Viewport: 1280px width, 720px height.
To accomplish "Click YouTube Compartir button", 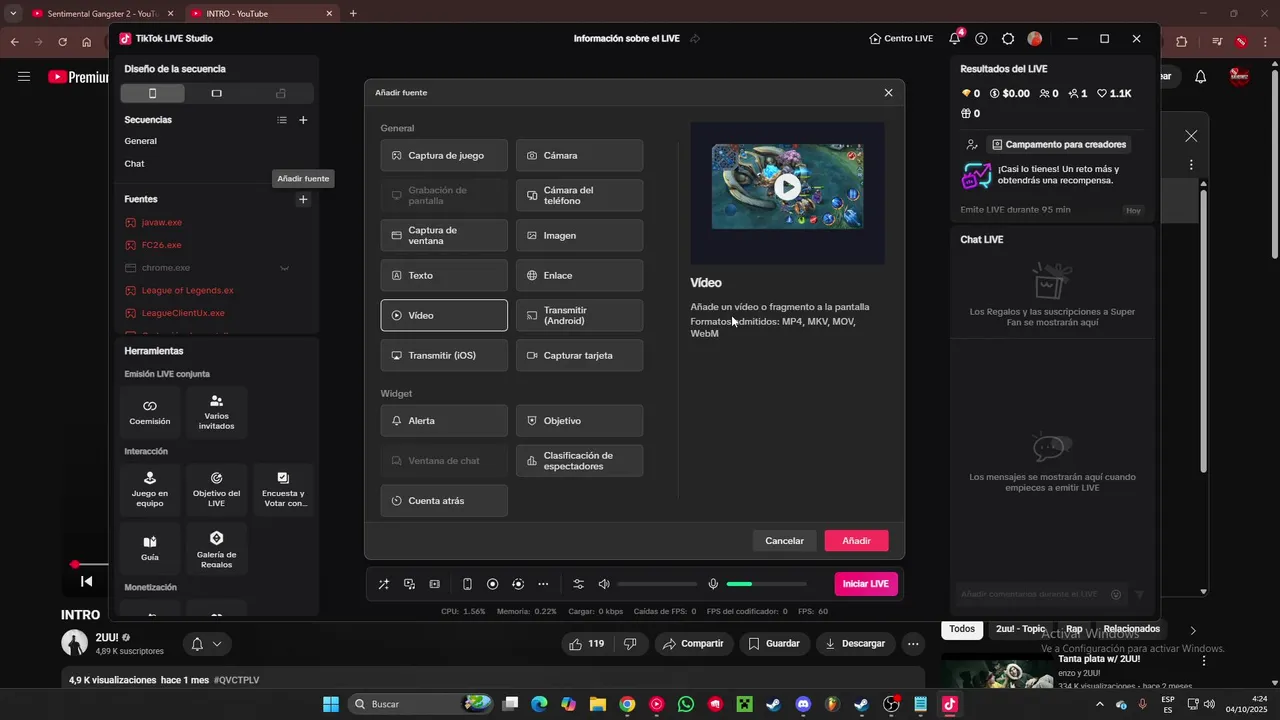I will tap(694, 643).
